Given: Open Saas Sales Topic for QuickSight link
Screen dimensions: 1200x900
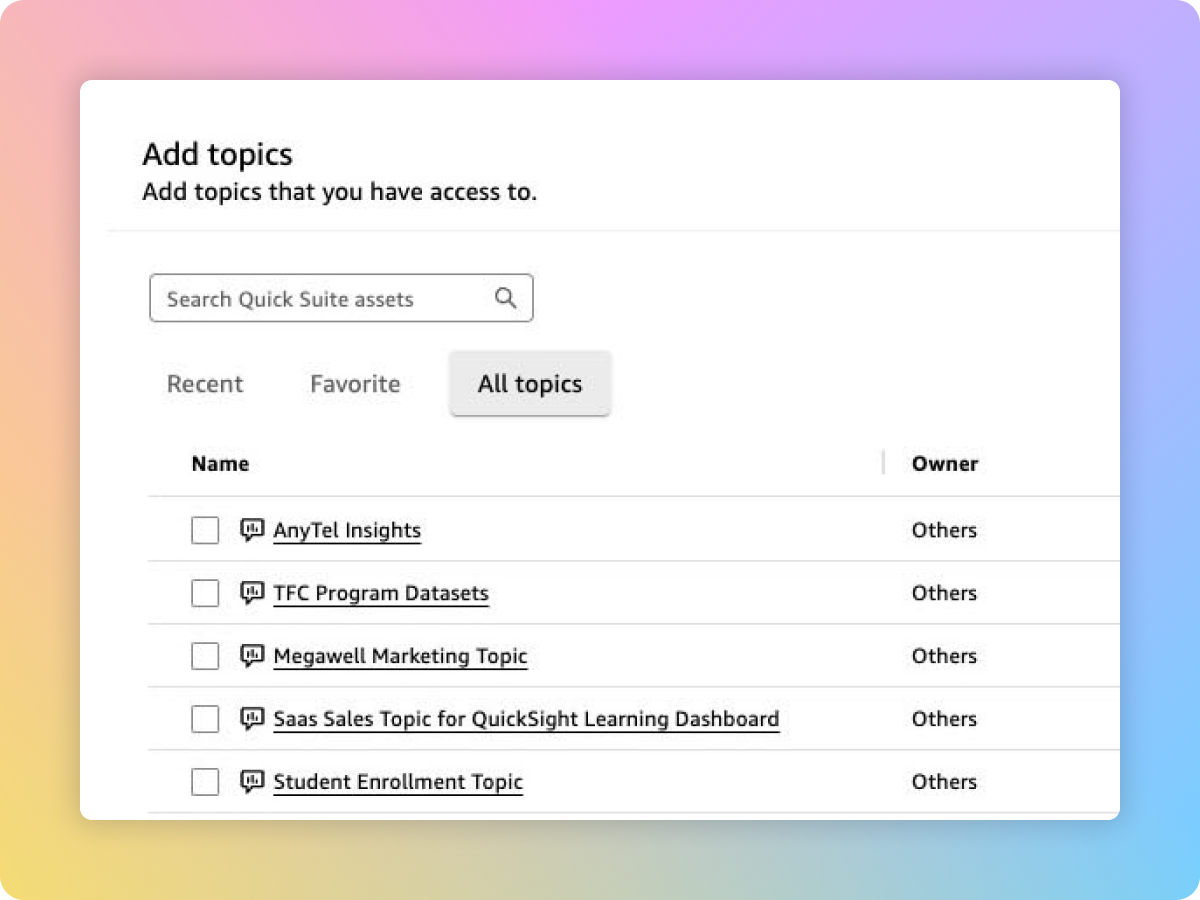Looking at the screenshot, I should pos(526,719).
